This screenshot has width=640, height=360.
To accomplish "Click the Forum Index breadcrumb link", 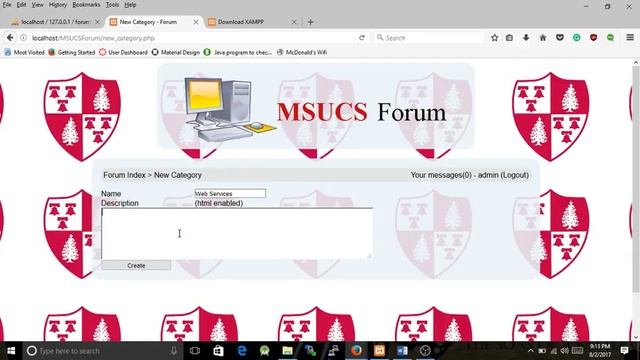I will [x=124, y=175].
